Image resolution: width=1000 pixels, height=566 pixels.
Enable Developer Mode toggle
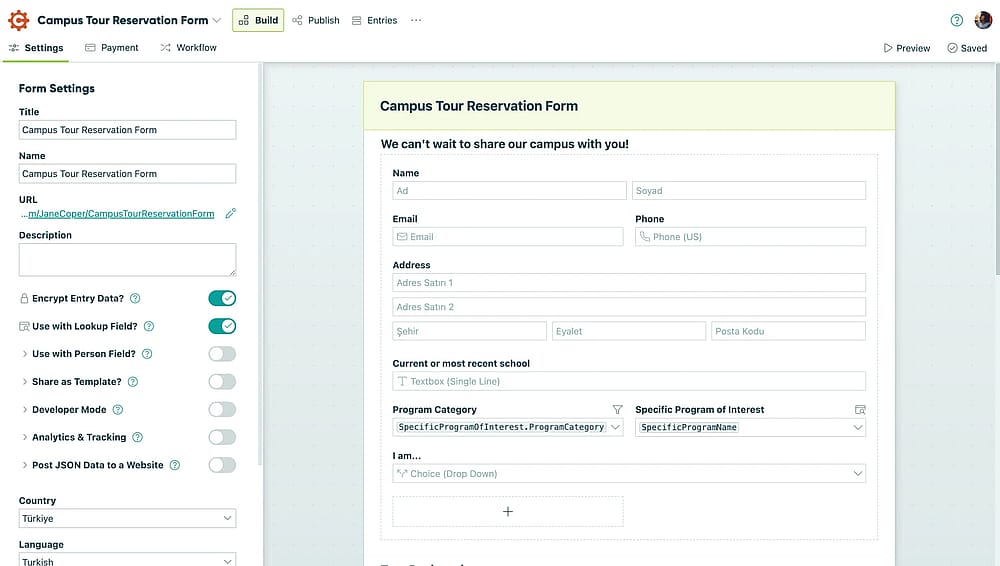click(222, 410)
